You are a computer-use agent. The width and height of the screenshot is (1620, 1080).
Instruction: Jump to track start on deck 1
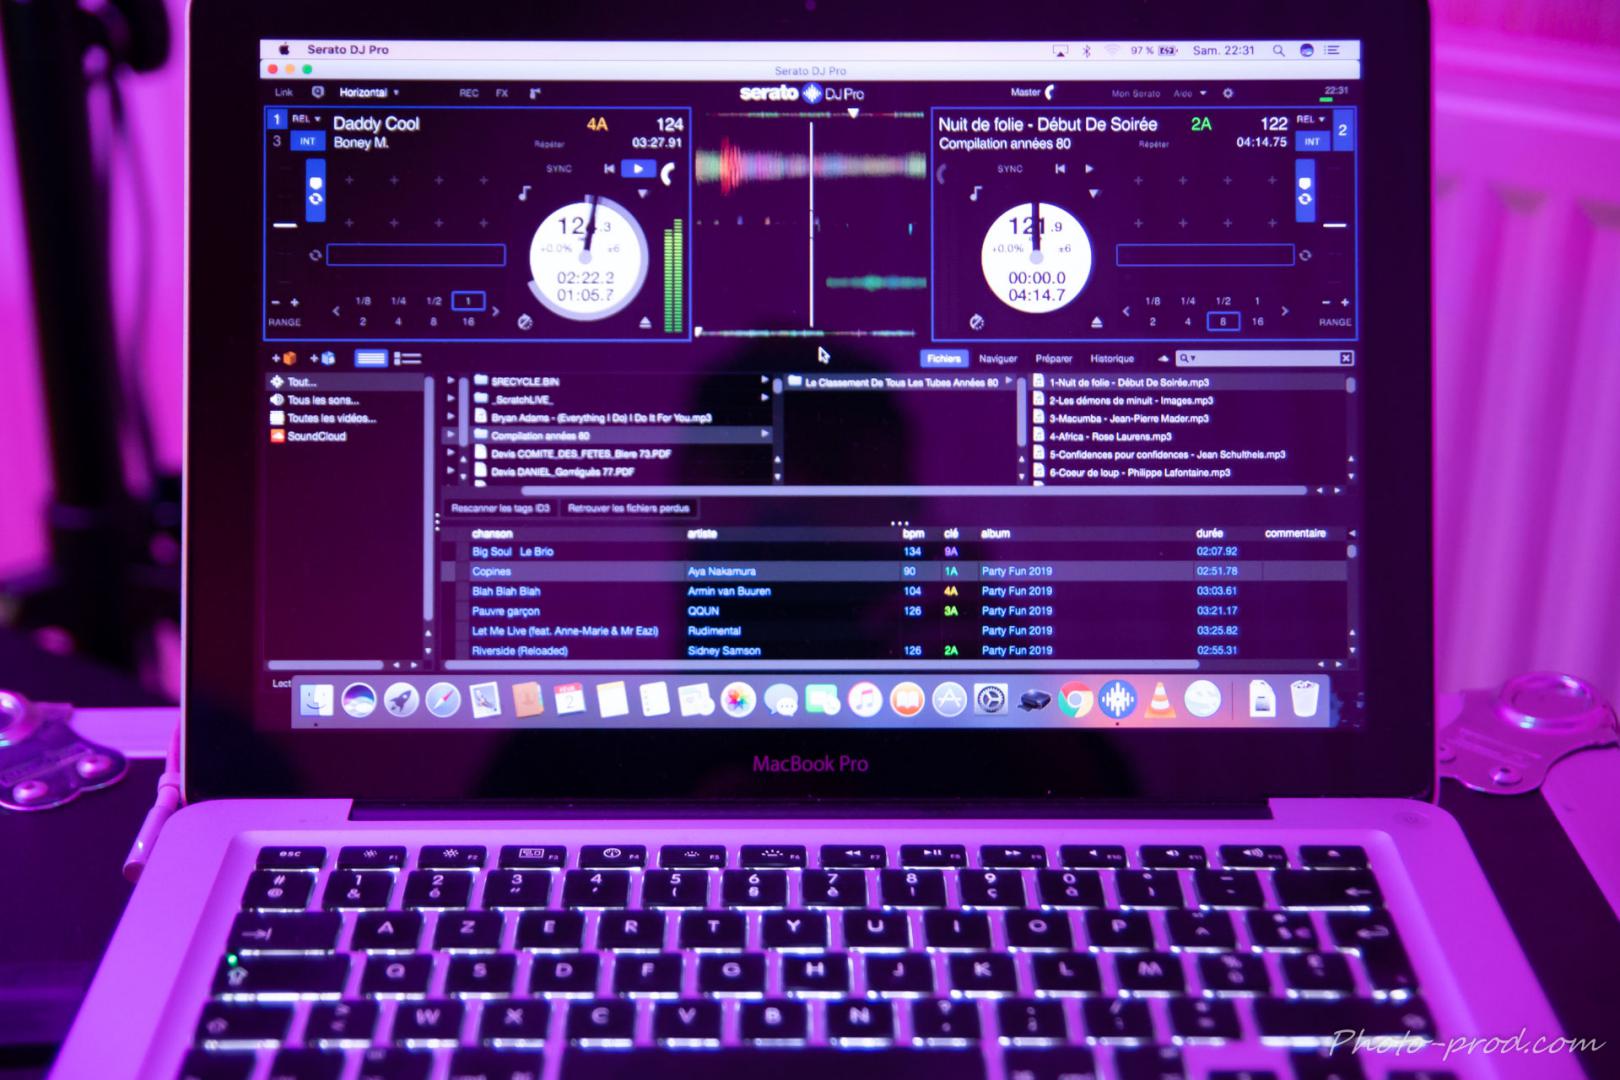(608, 169)
